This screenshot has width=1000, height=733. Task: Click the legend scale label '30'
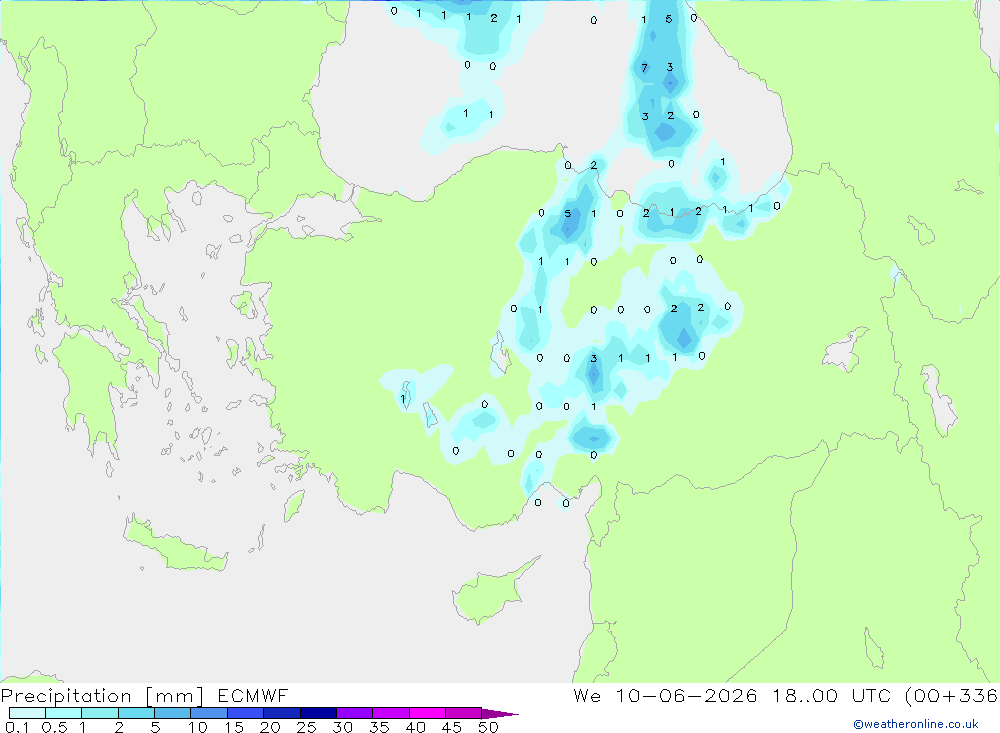pos(342,727)
